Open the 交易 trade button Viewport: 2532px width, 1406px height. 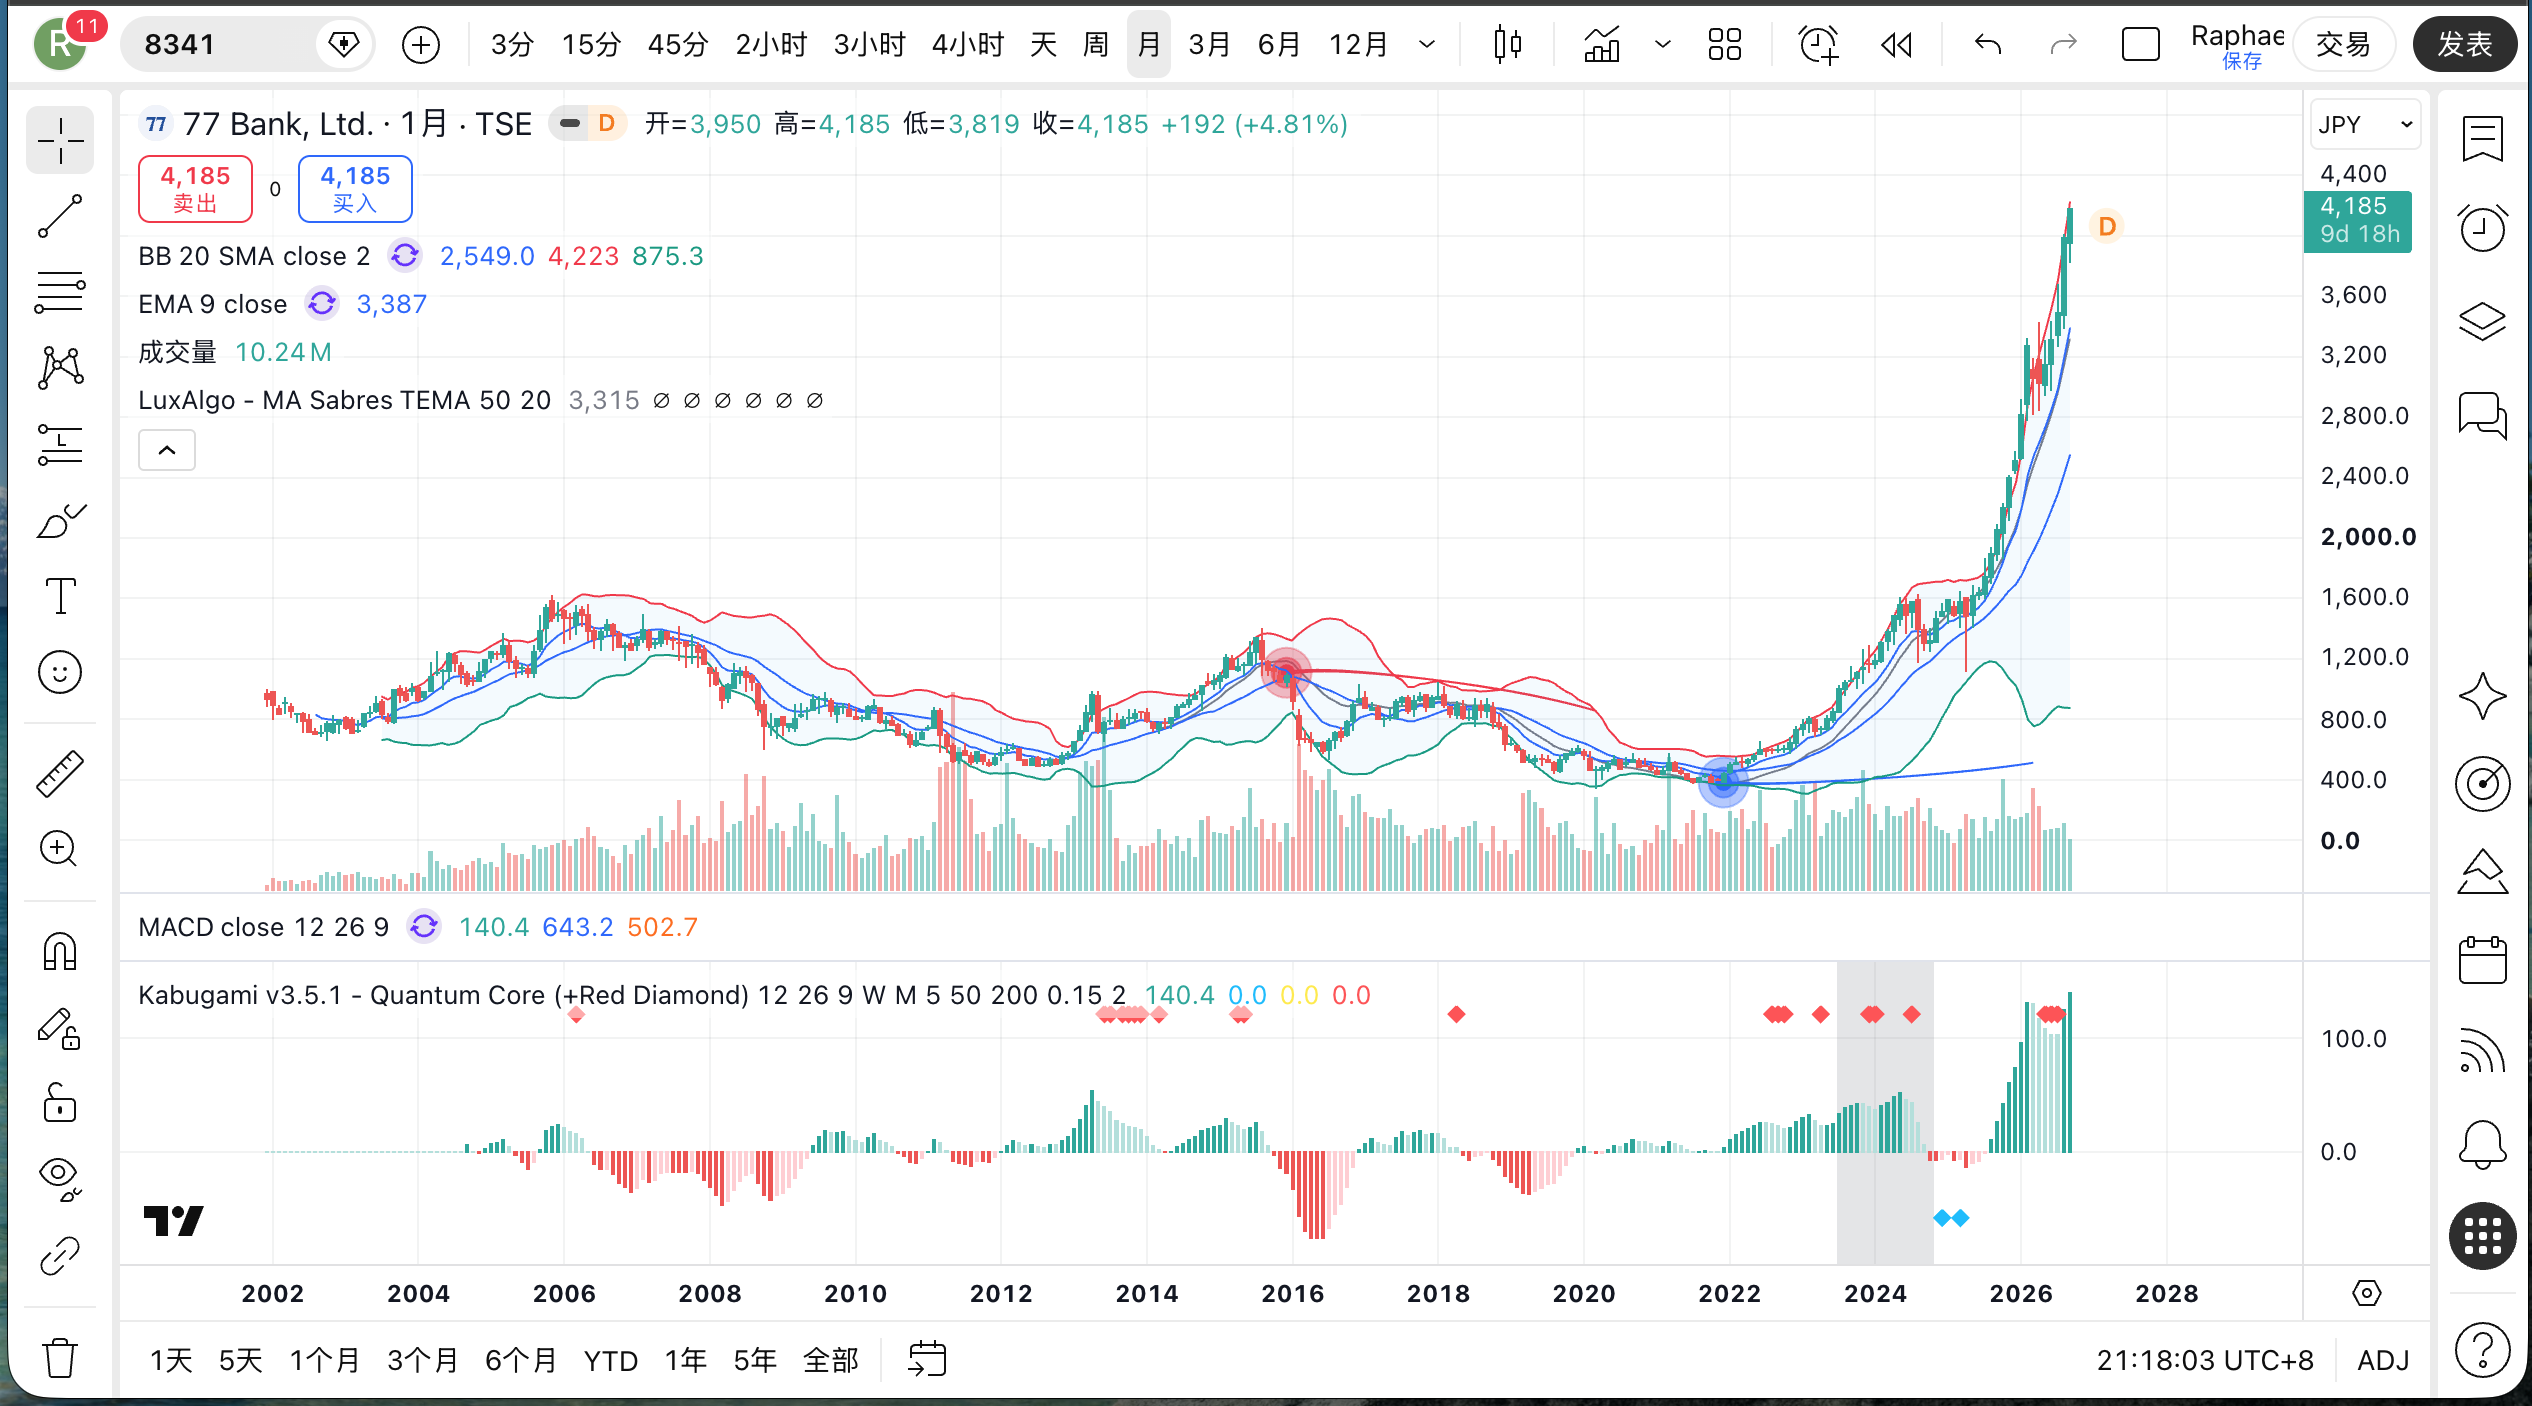coord(2343,45)
